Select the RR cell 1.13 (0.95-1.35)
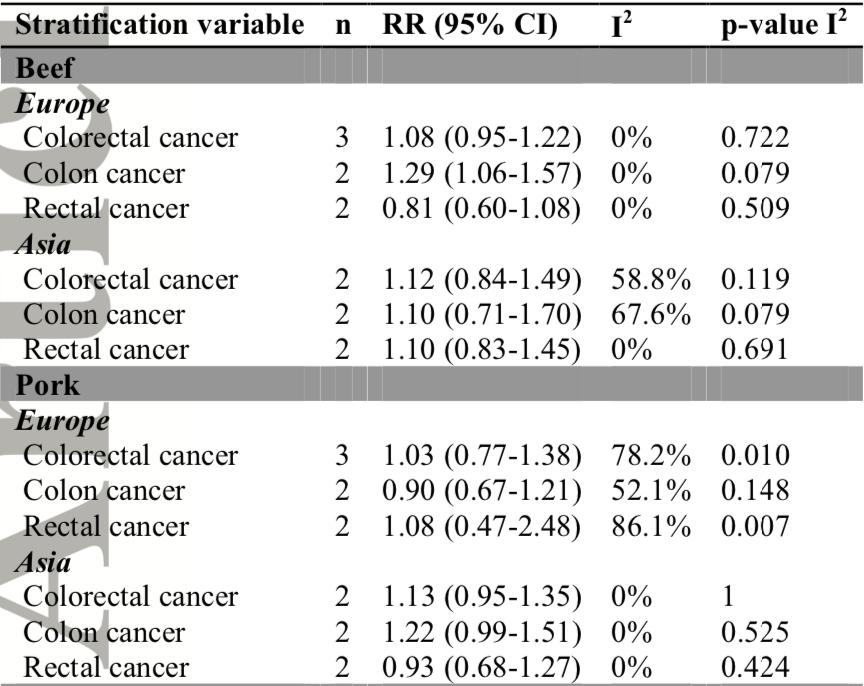 pyautogui.click(x=482, y=597)
